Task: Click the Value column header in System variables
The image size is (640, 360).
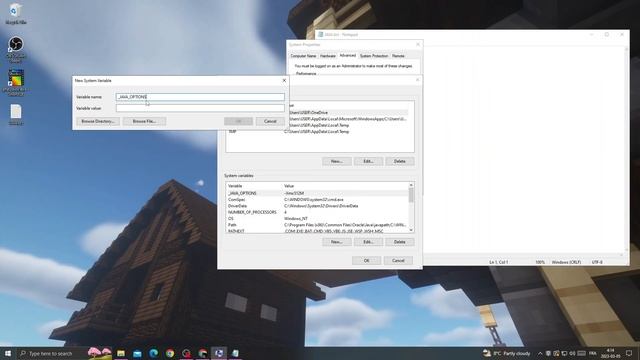Action: [x=345, y=186]
